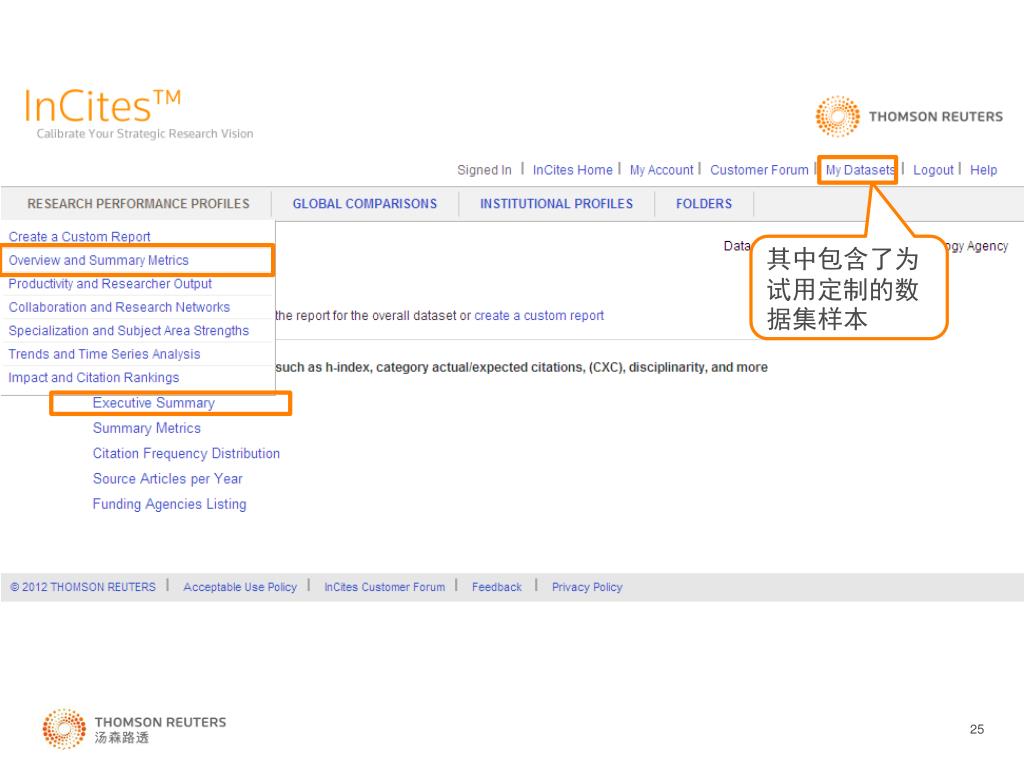1024x768 pixels.
Task: Click the 2012 Thomson Reuters copyright text
Action: click(83, 587)
